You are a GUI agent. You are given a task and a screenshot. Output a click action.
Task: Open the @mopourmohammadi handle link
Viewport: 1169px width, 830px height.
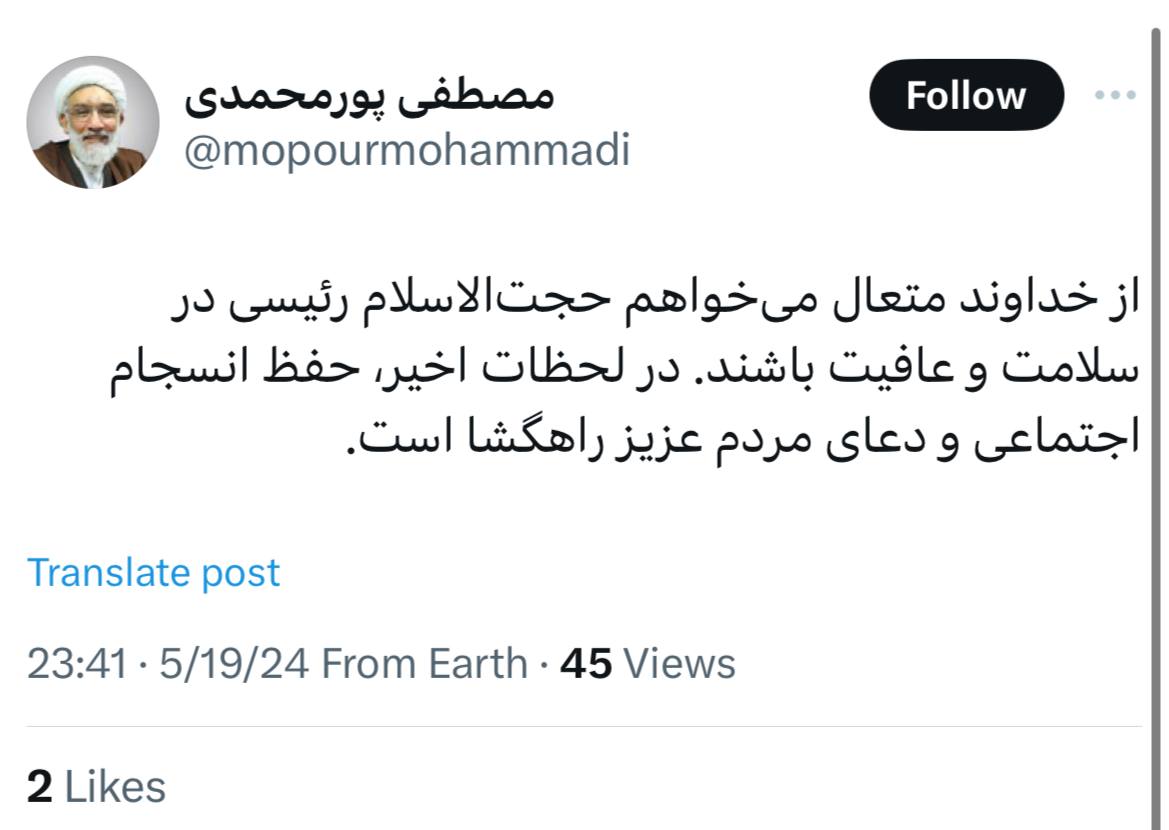tap(407, 151)
